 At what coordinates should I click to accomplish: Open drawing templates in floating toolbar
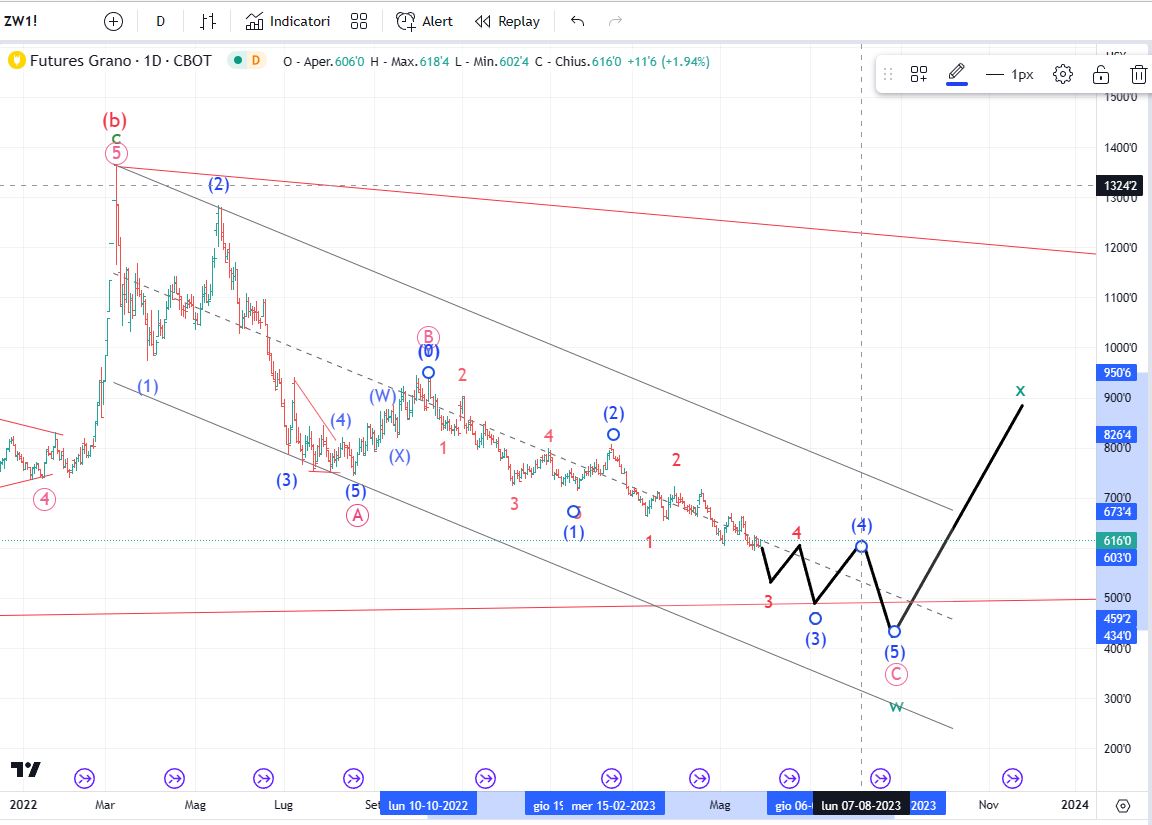coord(918,73)
